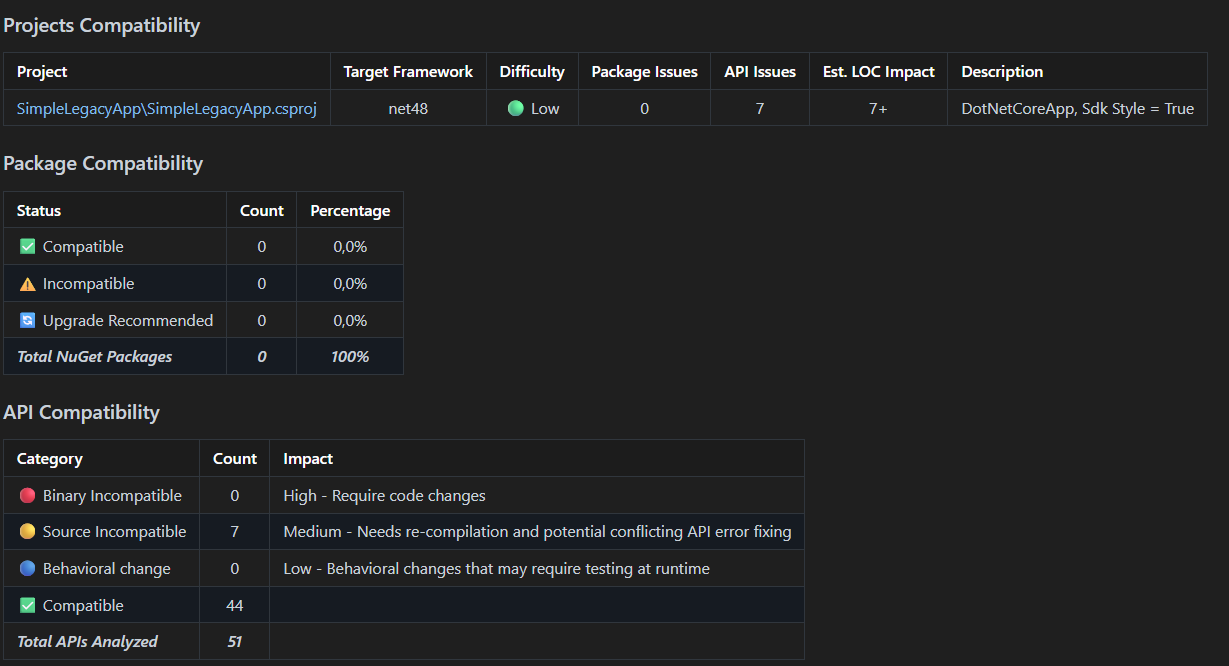1229x666 pixels.
Task: Click the Difficulty column header
Action: click(532, 72)
